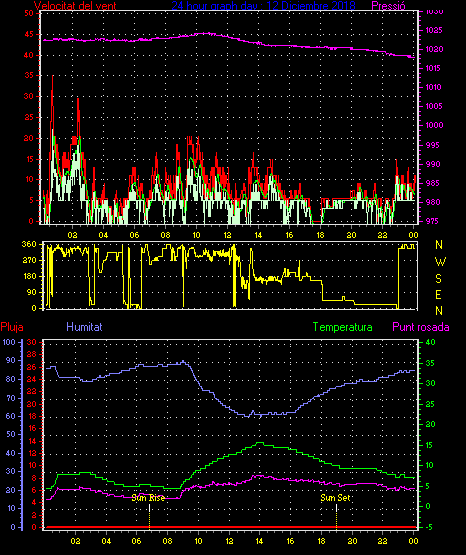The width and height of the screenshot is (466, 555).
Task: Click the 360 tick on direction axis
Action: [x=29, y=244]
